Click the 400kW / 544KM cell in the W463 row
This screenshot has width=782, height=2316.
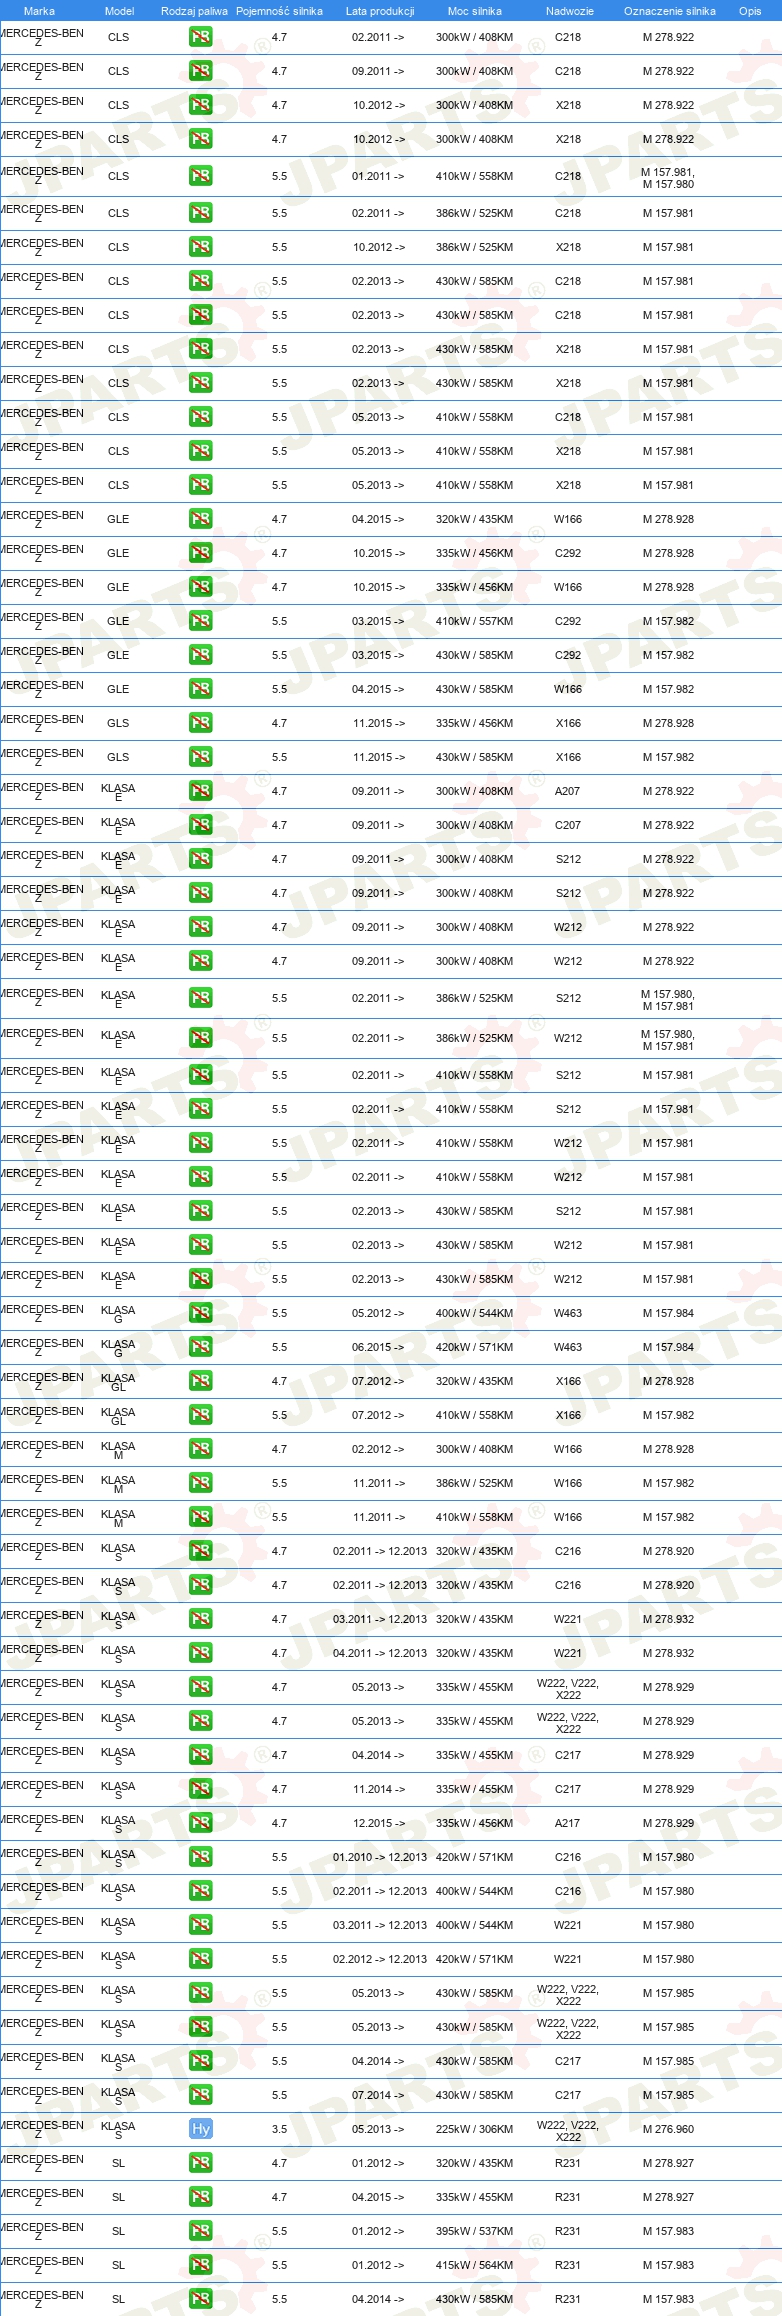pos(474,1313)
